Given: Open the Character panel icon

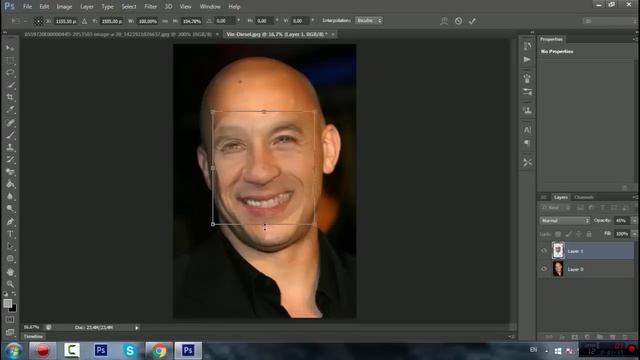Looking at the screenshot, I should 527,130.
